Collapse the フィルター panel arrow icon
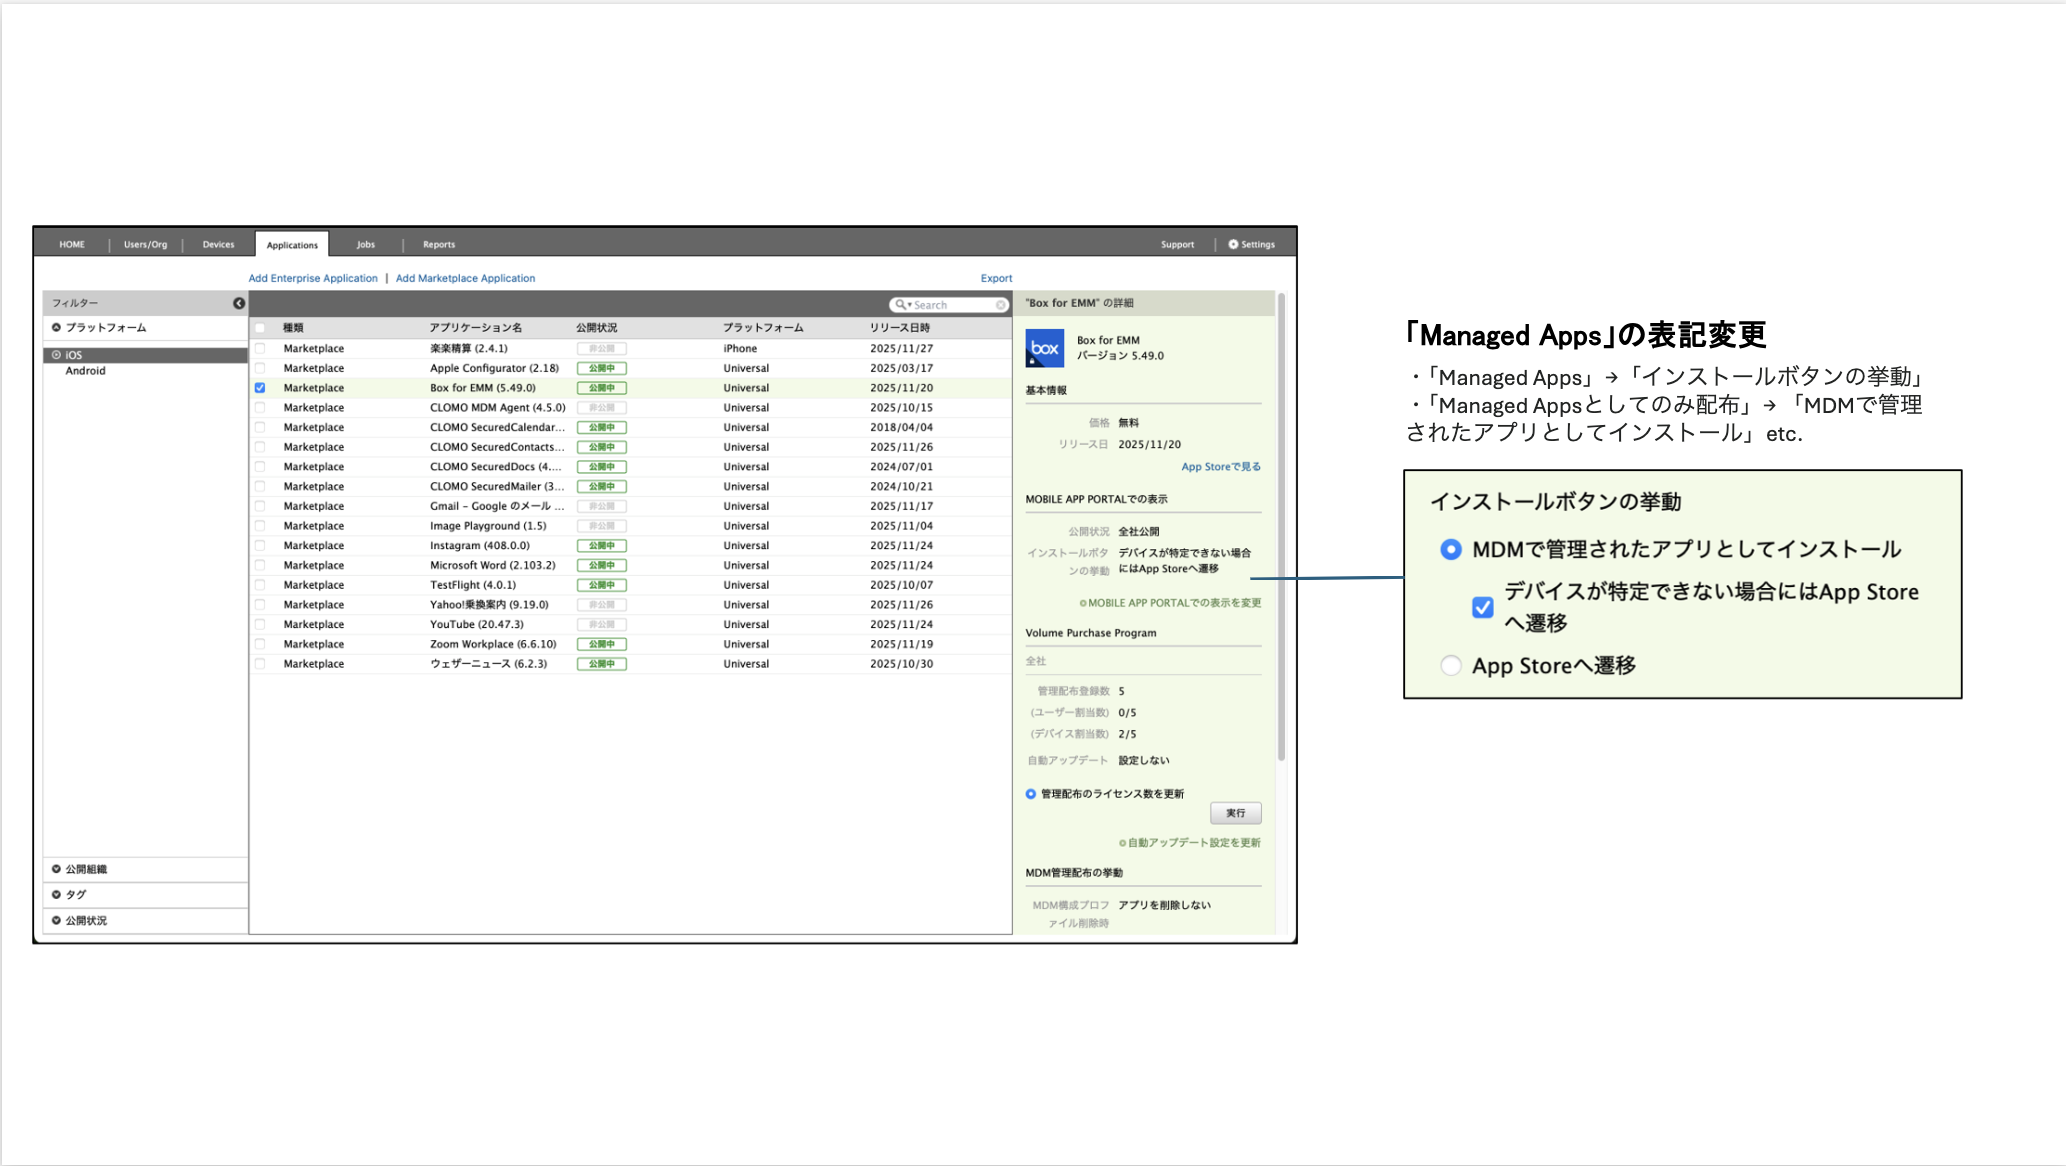Image resolution: width=2066 pixels, height=1166 pixels. 239,303
